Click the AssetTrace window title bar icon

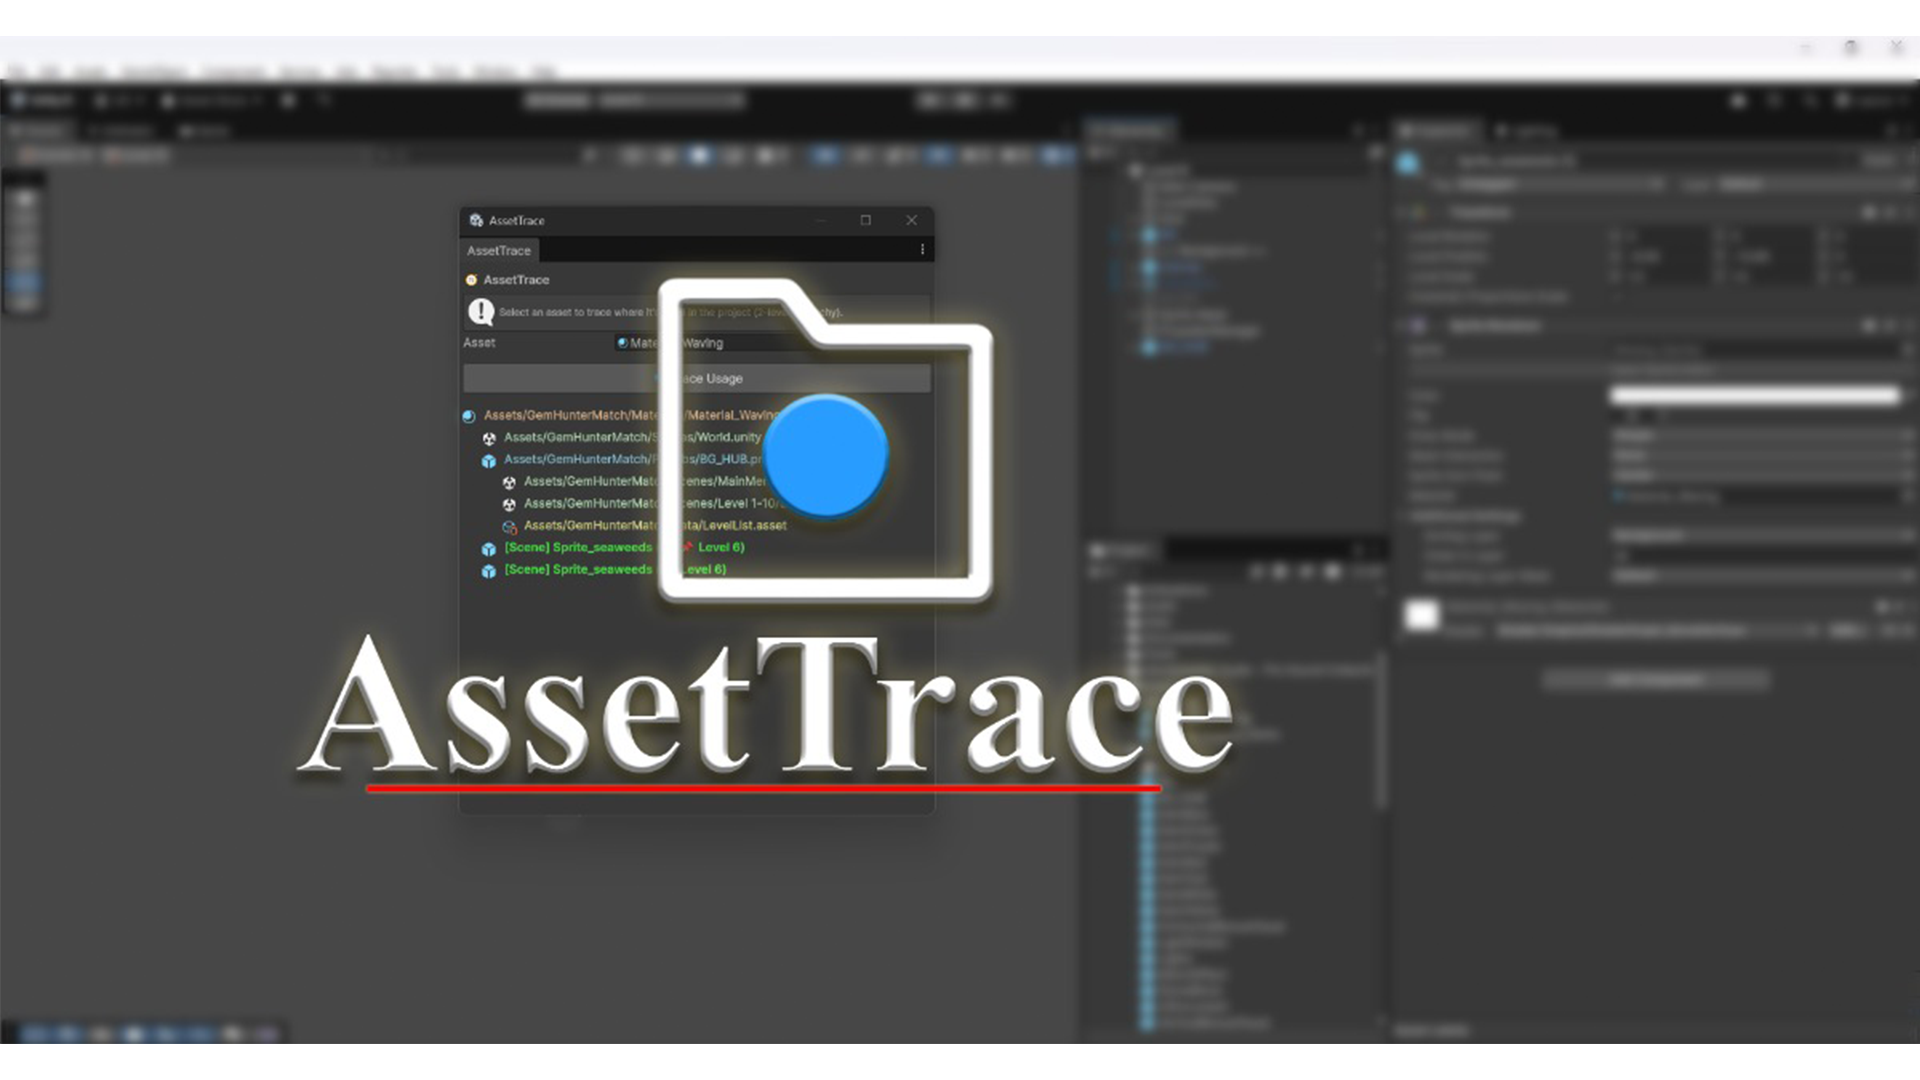[x=476, y=220]
